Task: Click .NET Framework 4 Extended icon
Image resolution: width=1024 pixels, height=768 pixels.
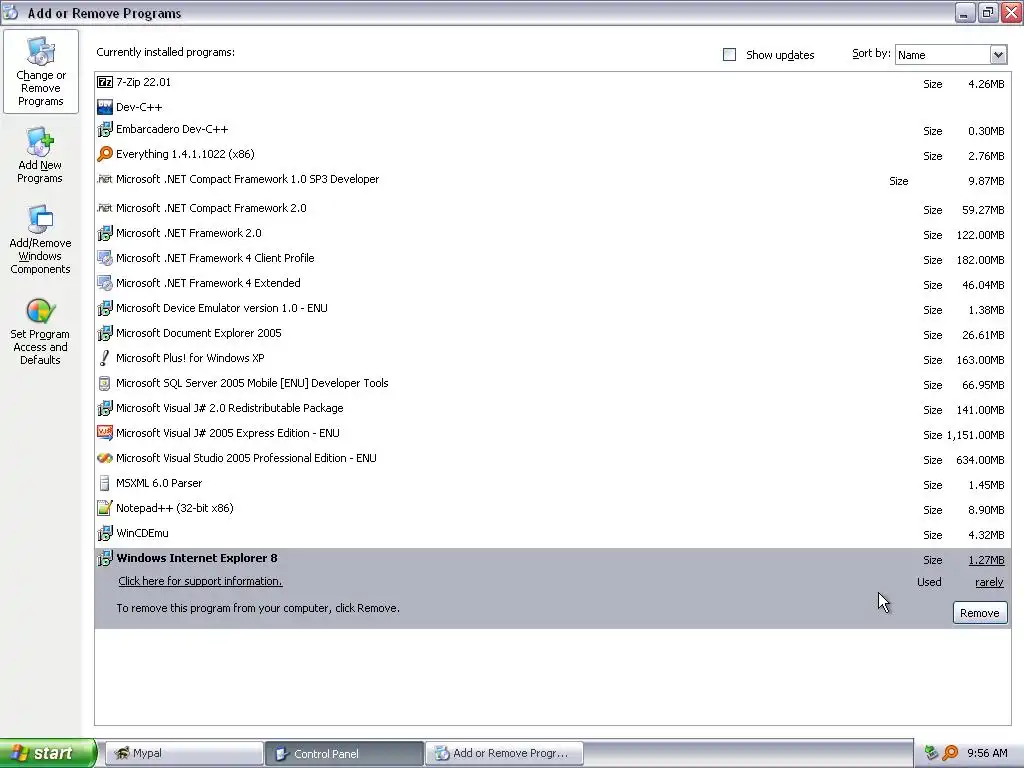Action: [104, 283]
